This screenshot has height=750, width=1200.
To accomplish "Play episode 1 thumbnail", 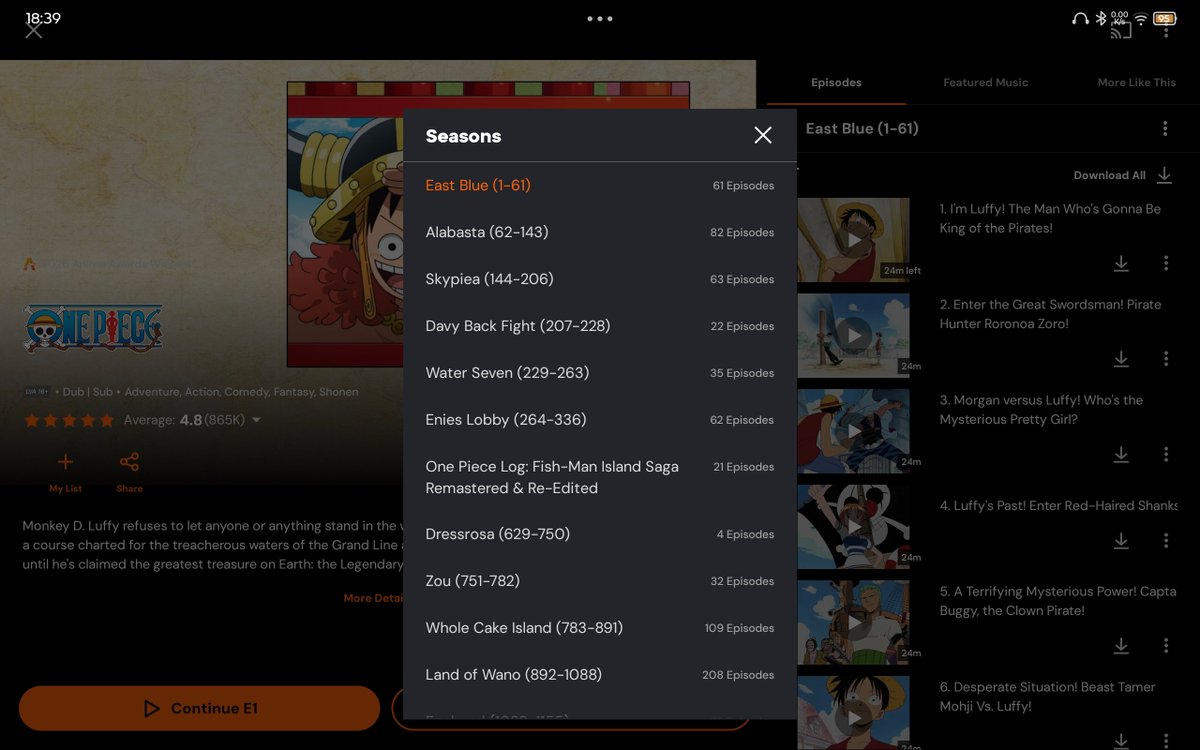I will pos(854,240).
